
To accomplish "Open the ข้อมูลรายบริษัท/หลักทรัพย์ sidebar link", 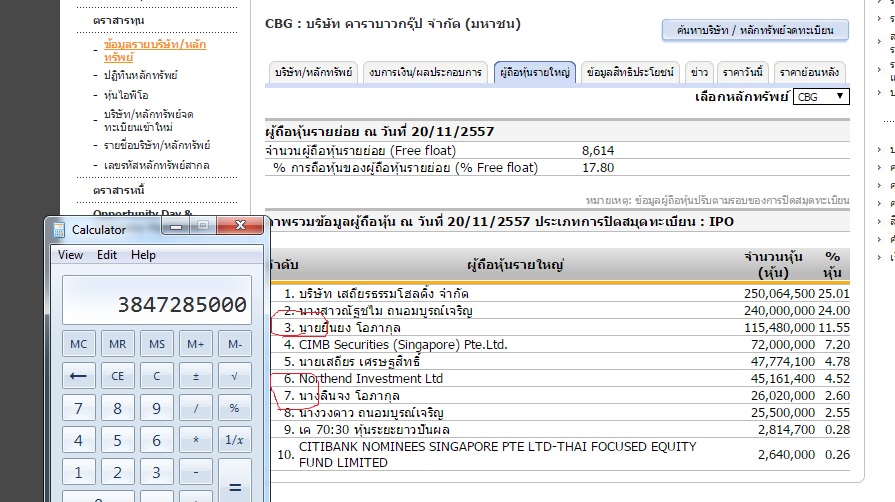I will pyautogui.click(x=155, y=50).
